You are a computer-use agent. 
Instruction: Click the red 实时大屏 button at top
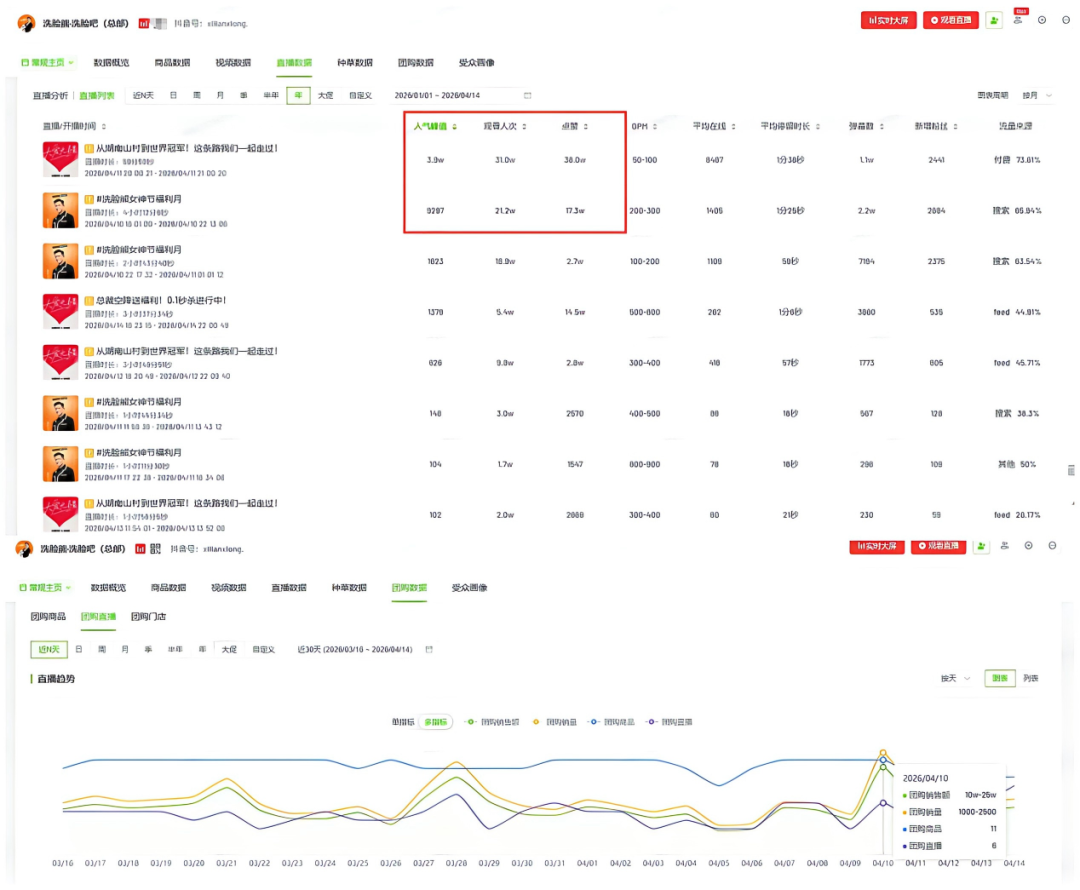click(888, 20)
